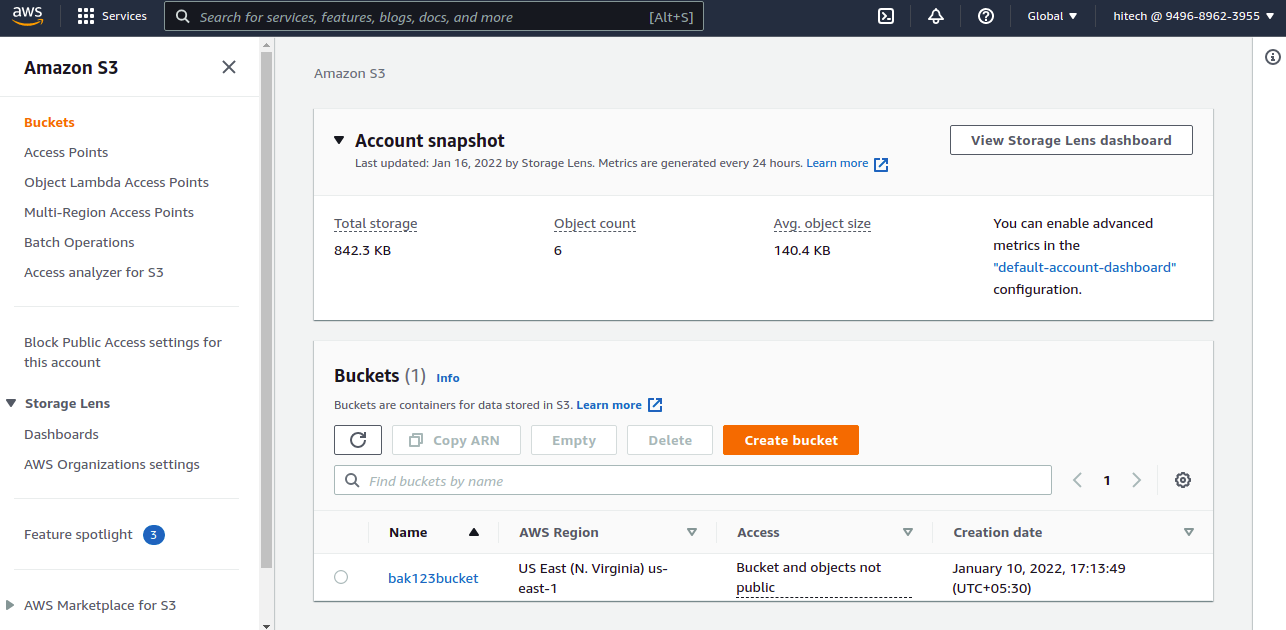Viewport: 1286px width, 630px height.
Task: Click the top search services field
Action: click(434, 16)
